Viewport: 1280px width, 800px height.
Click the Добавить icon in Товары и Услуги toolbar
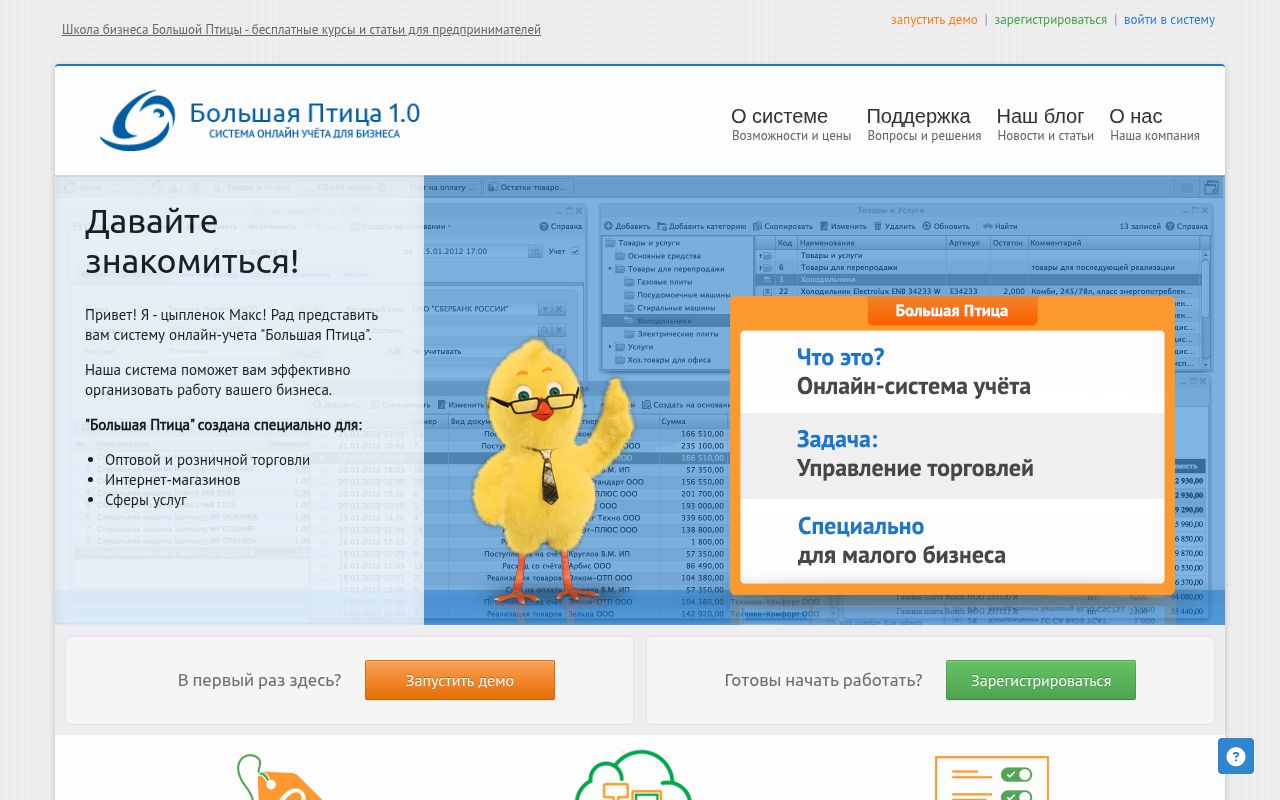[x=608, y=226]
